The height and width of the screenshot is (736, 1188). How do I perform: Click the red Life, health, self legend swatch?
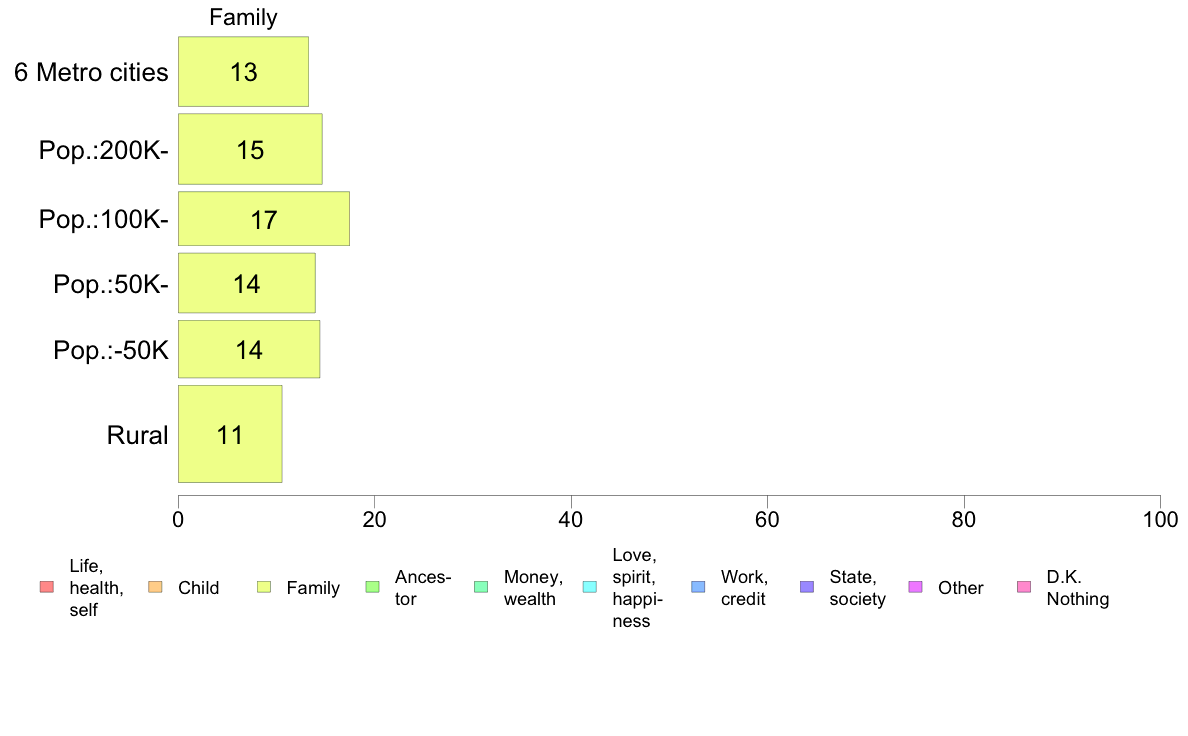click(x=47, y=587)
